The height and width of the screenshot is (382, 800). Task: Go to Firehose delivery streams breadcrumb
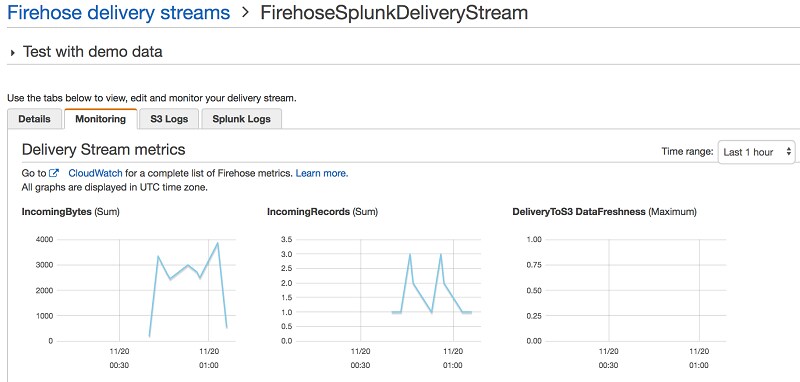coord(118,12)
